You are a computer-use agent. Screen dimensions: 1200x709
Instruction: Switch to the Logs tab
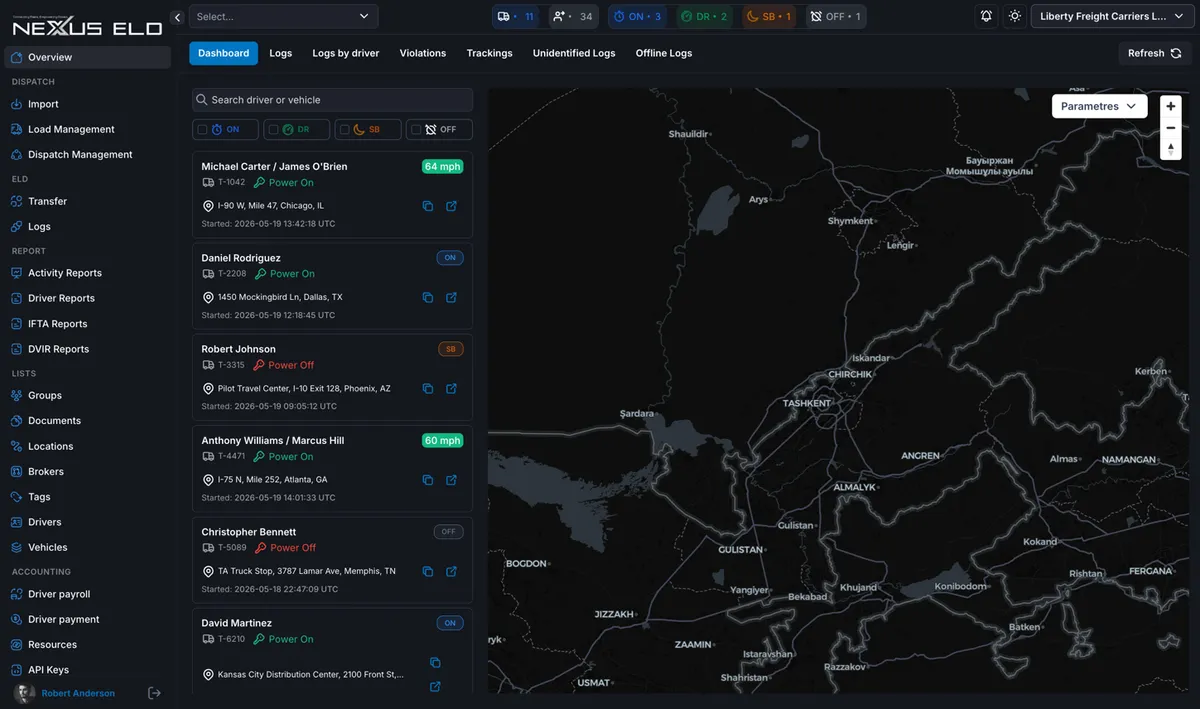coord(281,53)
